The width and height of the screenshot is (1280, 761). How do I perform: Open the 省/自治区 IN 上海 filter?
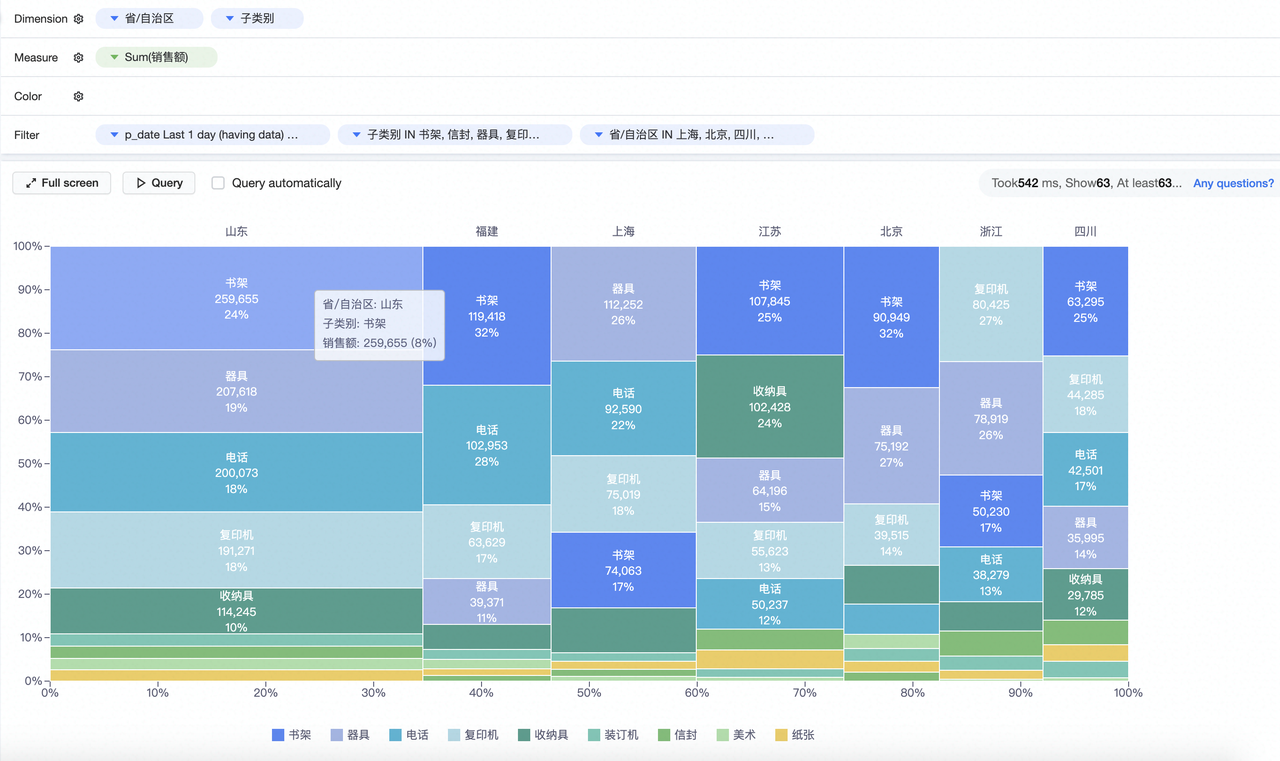697,135
